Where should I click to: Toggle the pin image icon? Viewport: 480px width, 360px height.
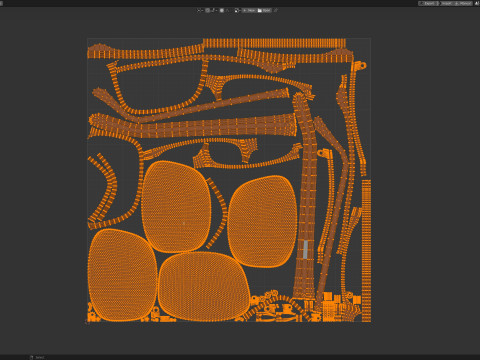[276, 10]
